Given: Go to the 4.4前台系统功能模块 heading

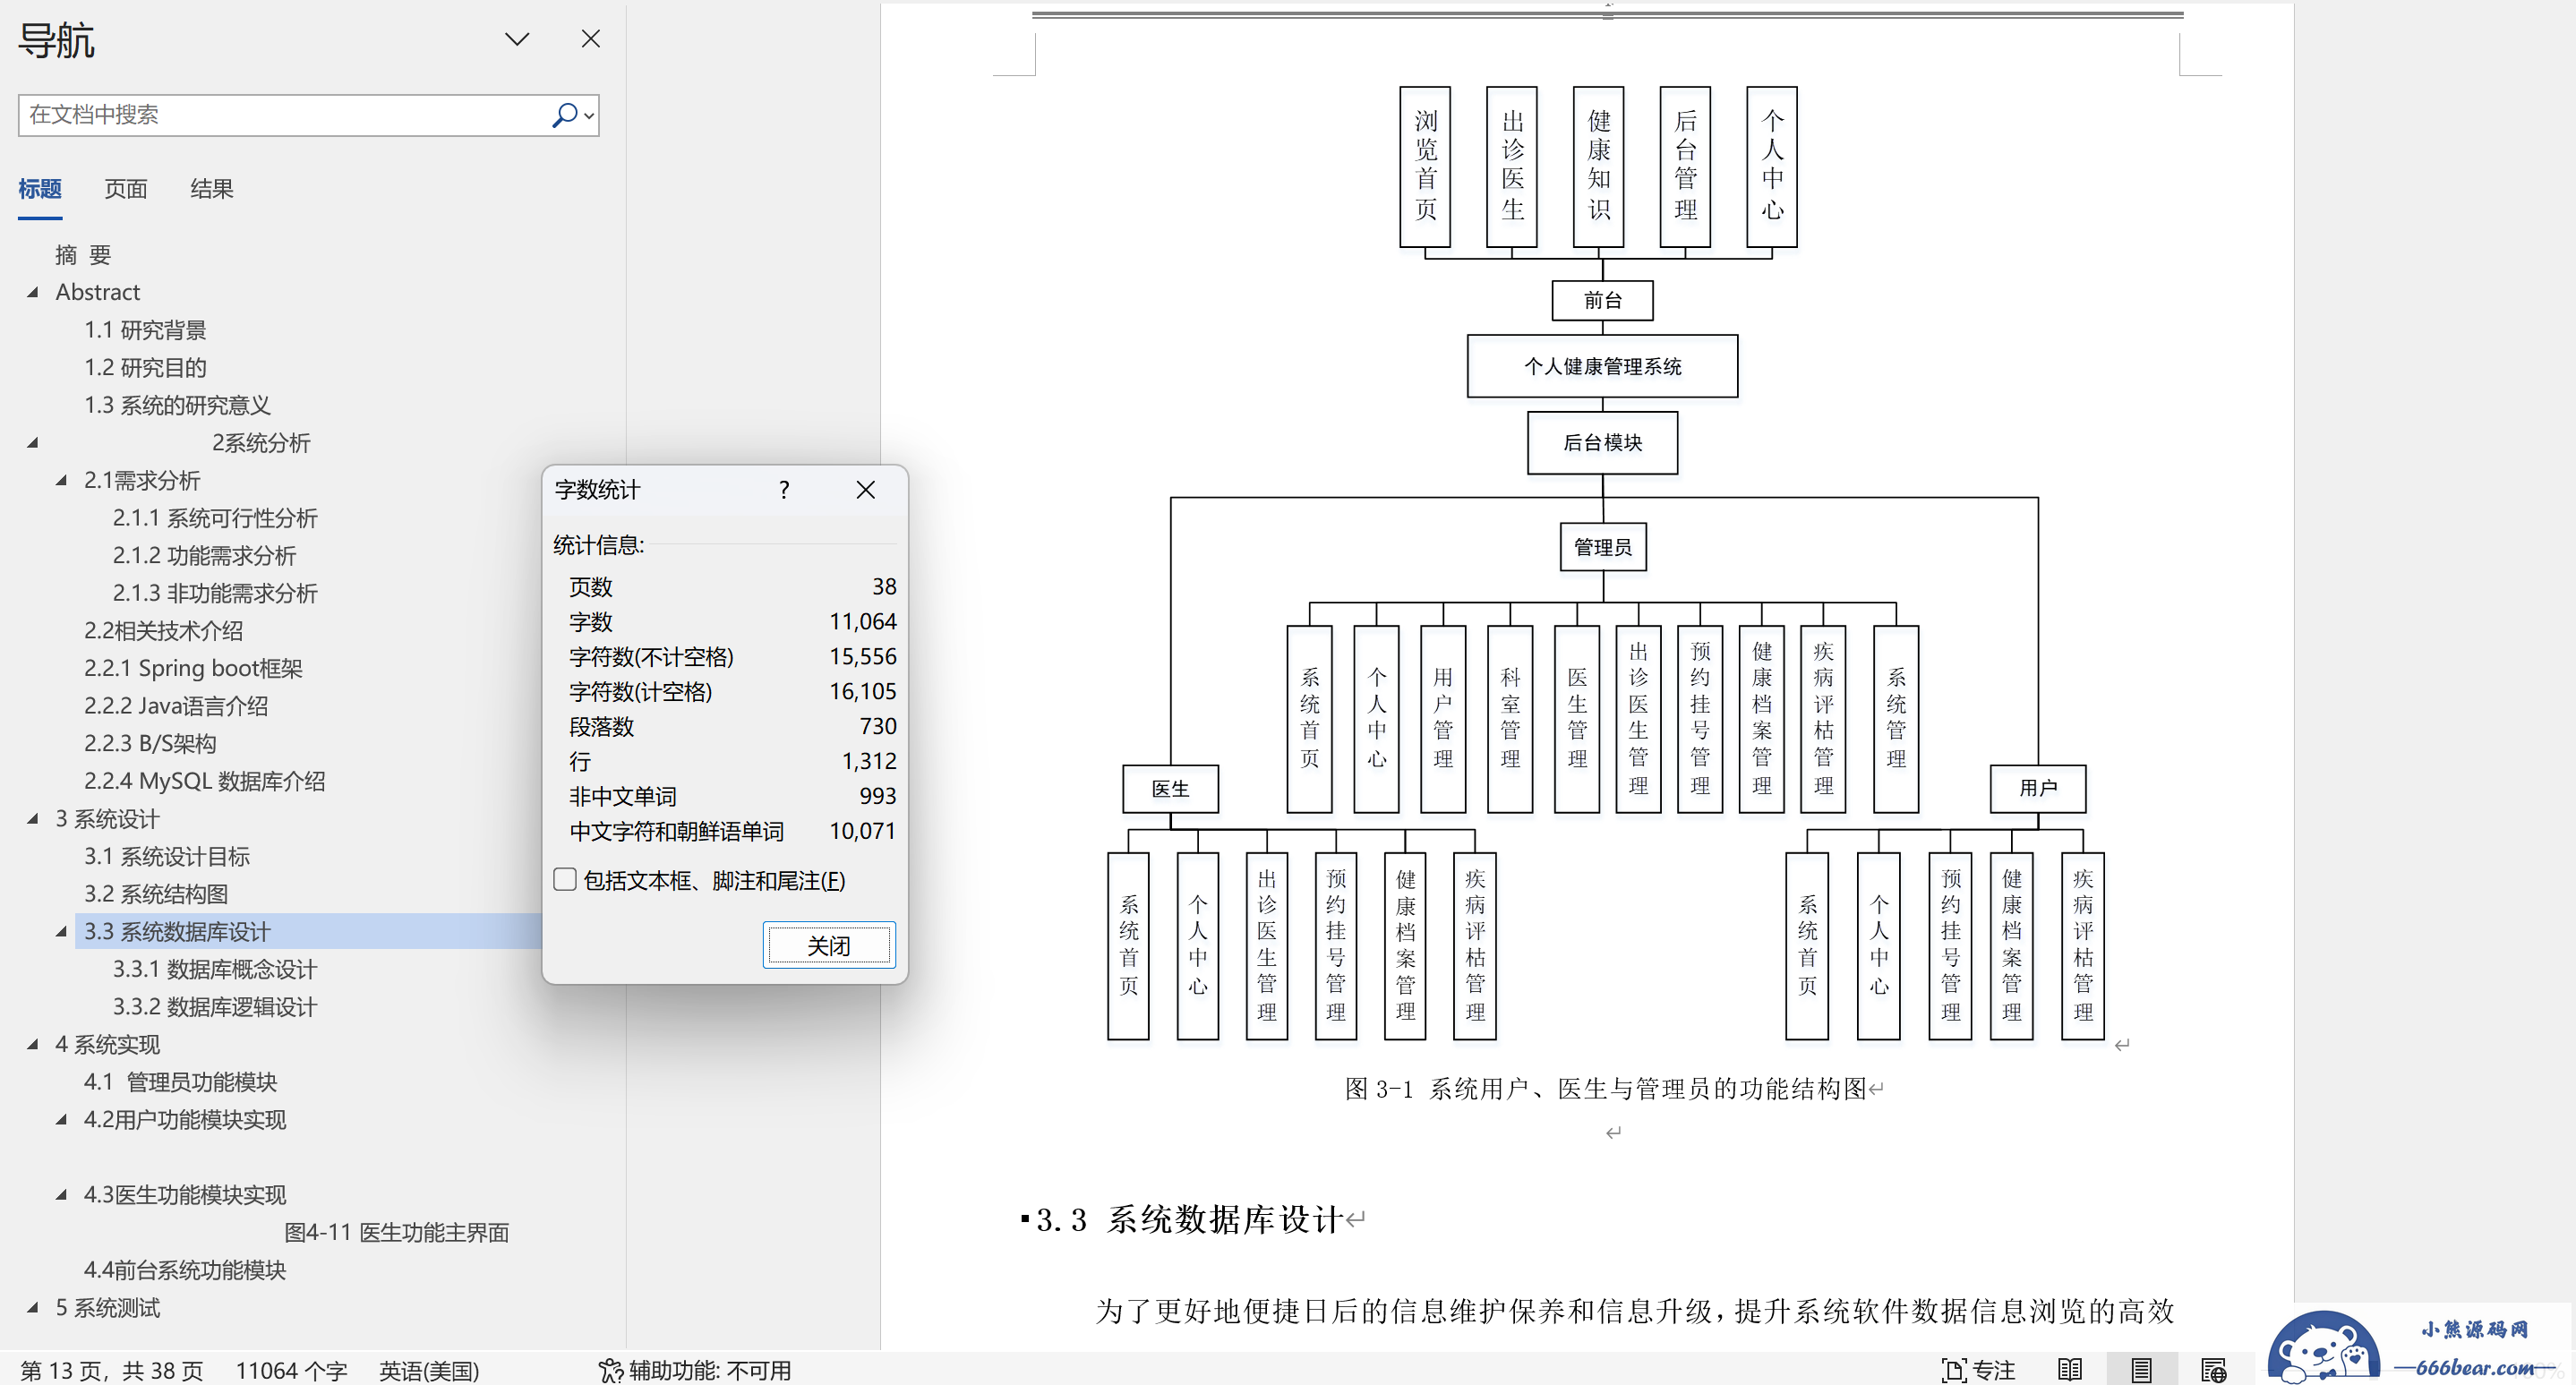Looking at the screenshot, I should coord(185,1270).
